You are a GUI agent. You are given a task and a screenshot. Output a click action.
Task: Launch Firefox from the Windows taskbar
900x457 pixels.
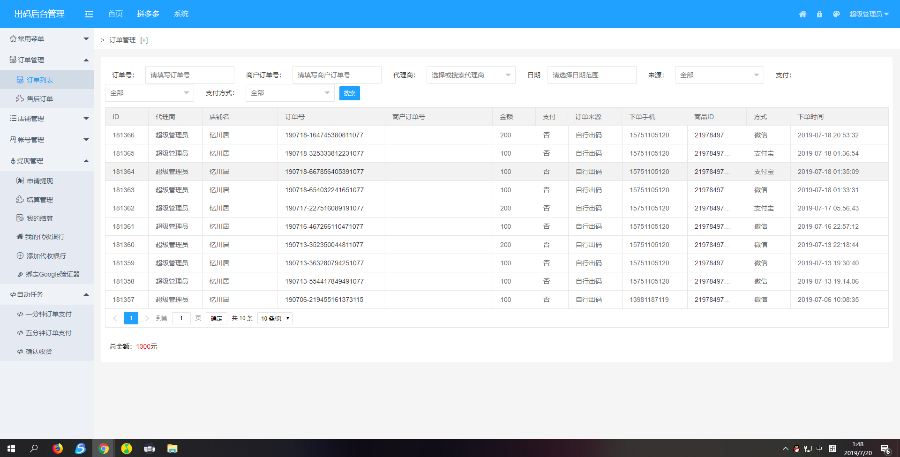[x=57, y=448]
